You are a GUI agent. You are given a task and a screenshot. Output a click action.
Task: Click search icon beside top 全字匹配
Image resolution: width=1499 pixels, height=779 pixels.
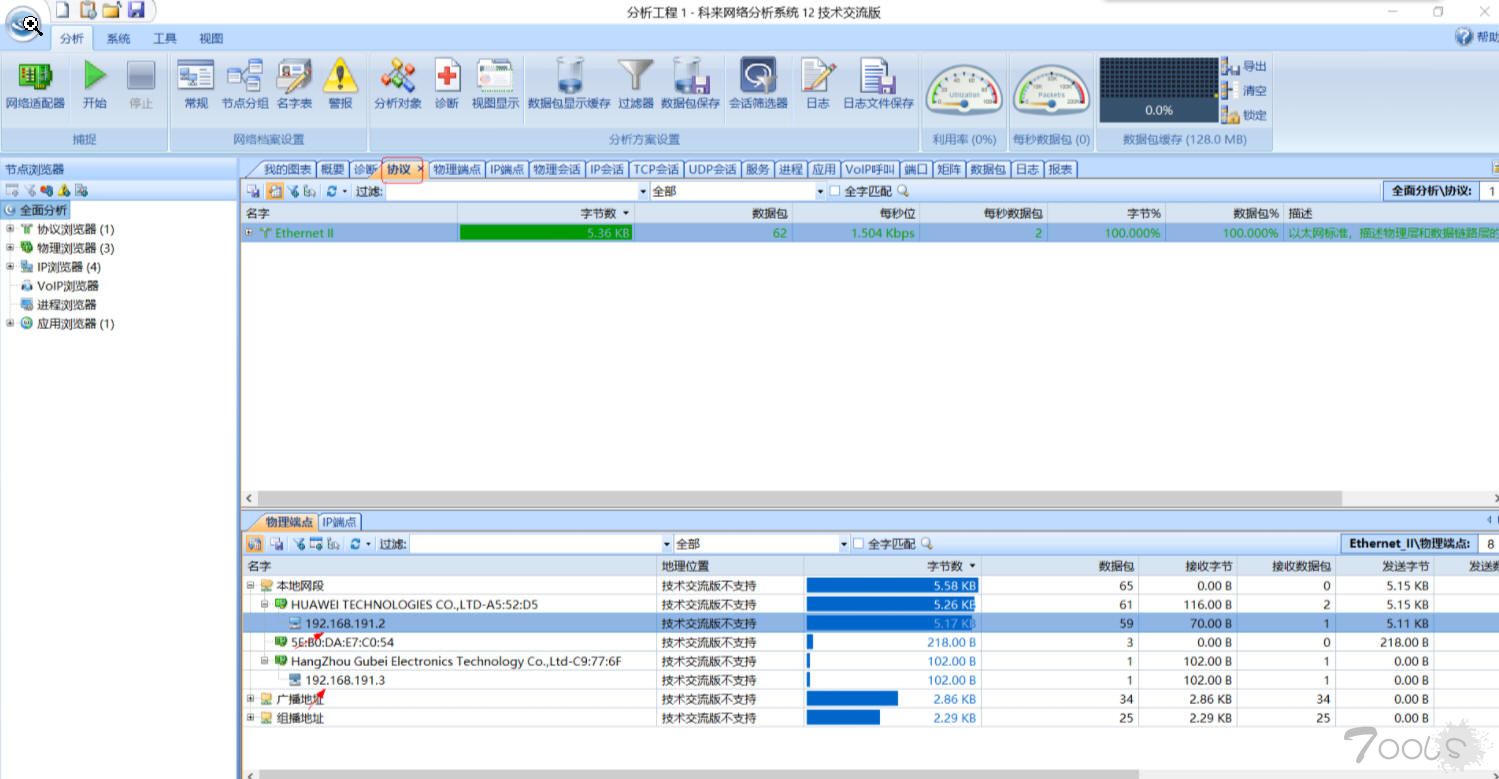click(903, 191)
